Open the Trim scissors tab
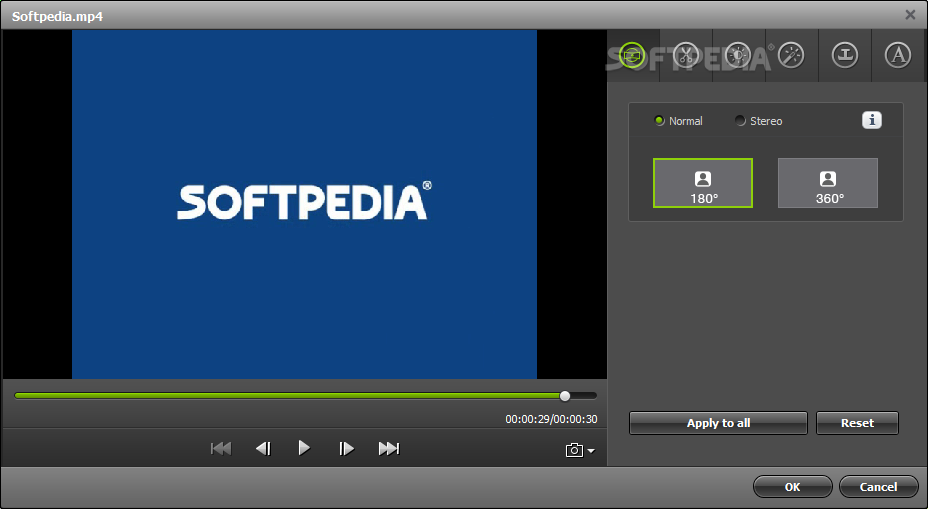 (x=685, y=56)
